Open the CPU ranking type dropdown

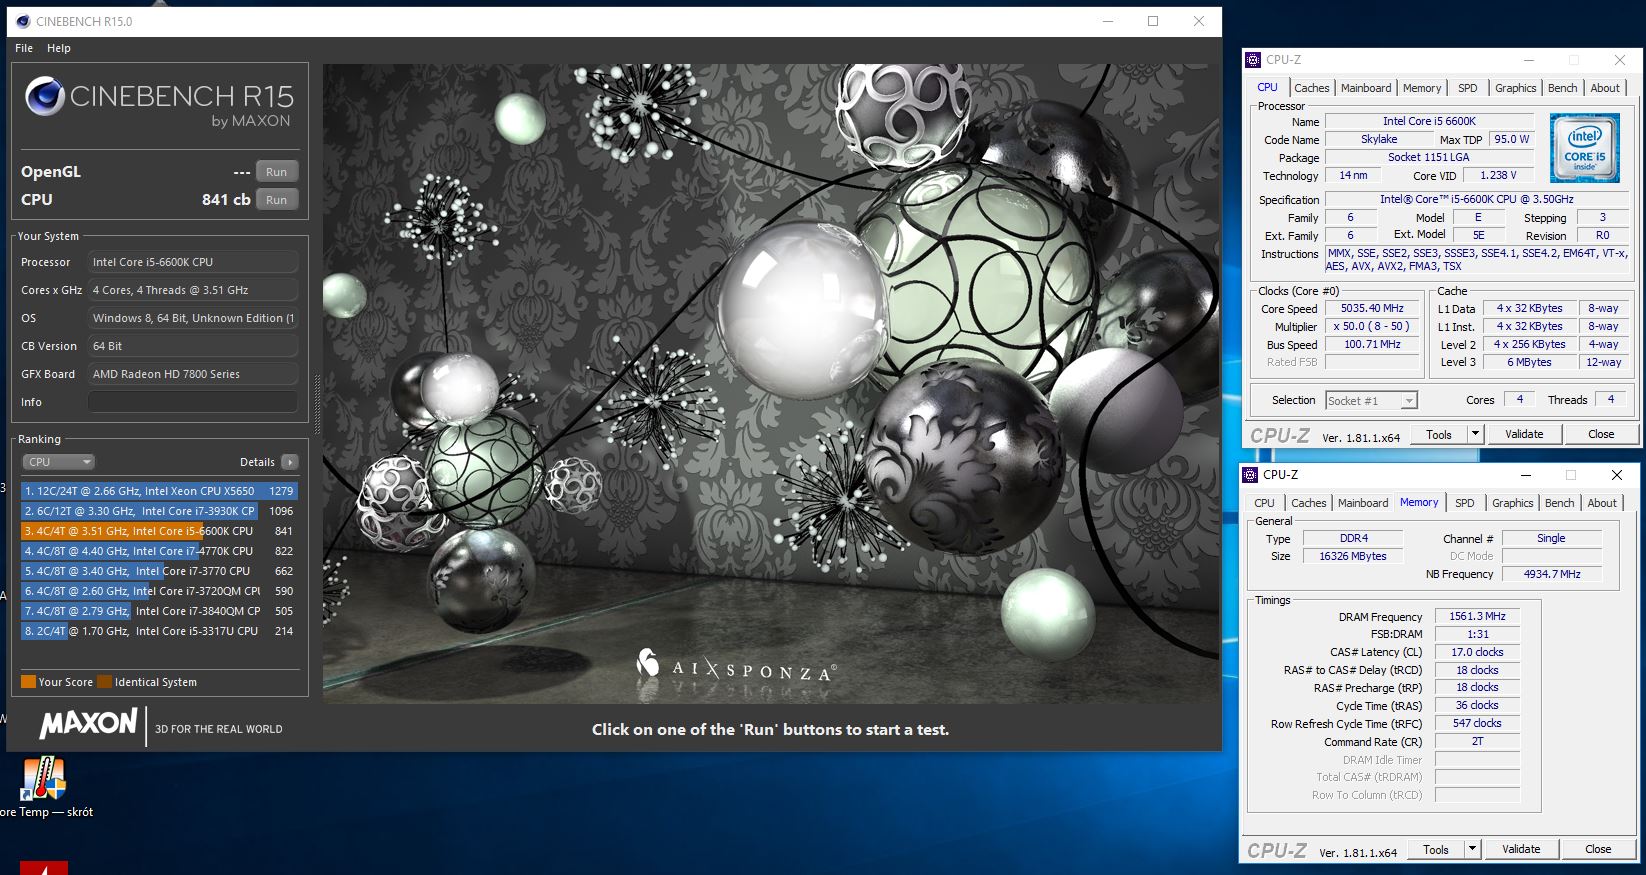pos(58,462)
